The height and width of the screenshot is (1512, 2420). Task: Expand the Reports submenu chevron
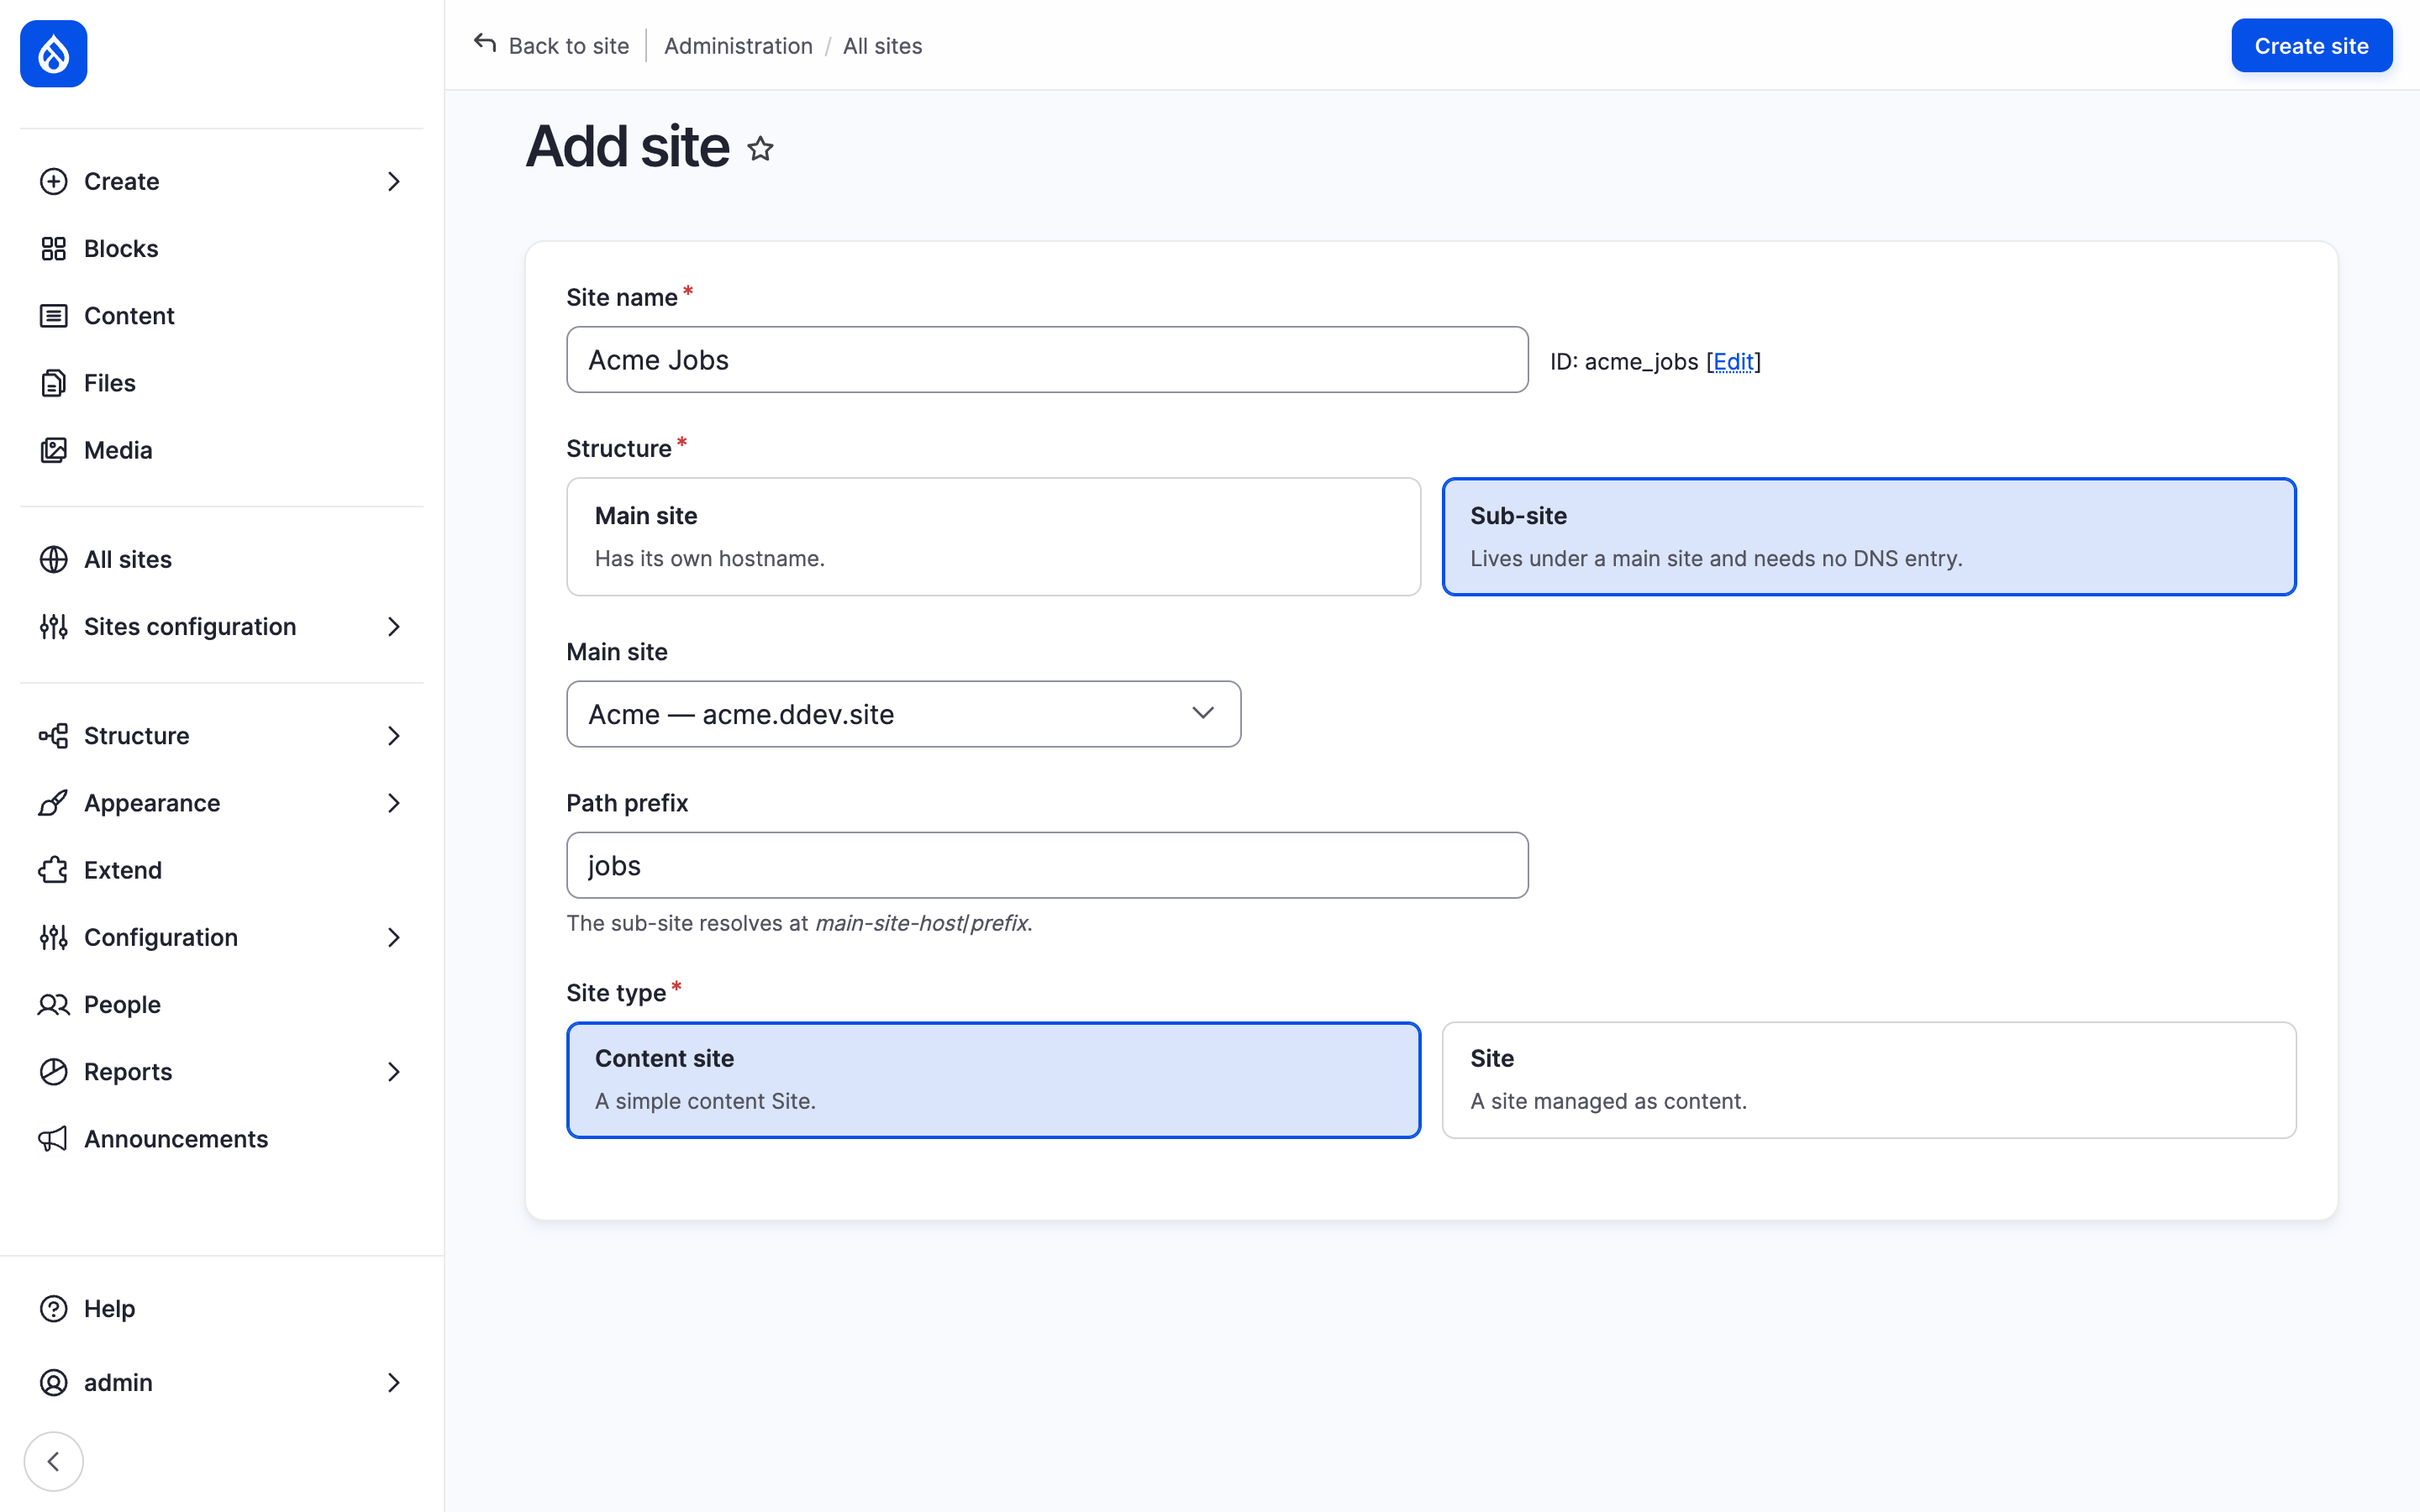[x=394, y=1072]
